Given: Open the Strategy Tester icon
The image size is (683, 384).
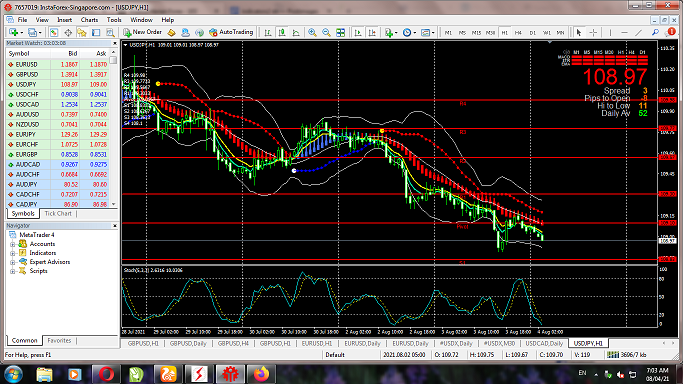Looking at the screenshot, I should pos(110,32).
